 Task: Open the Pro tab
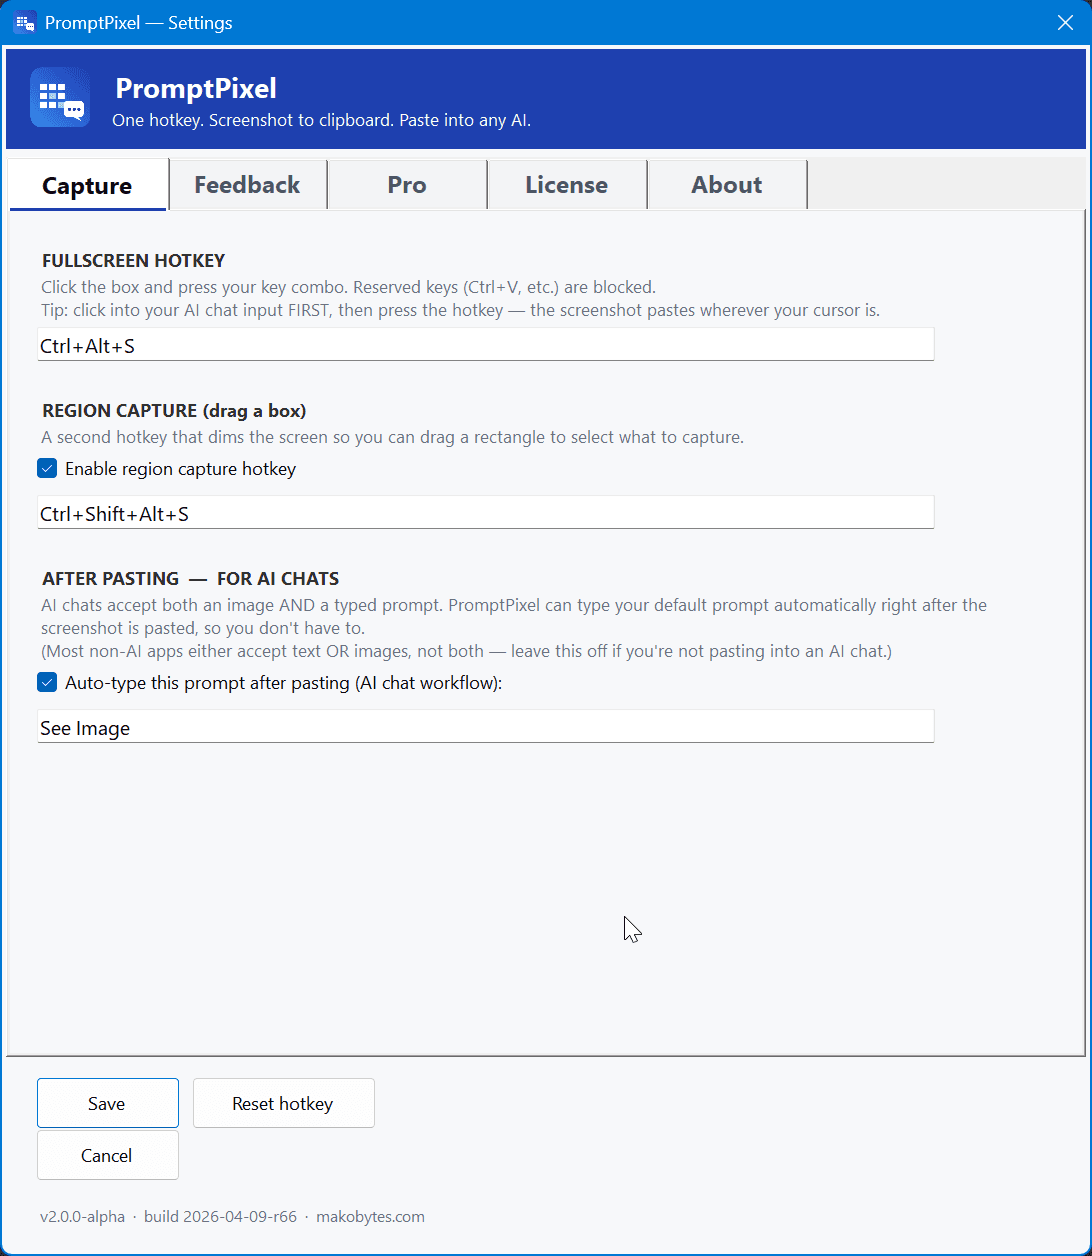click(x=406, y=184)
